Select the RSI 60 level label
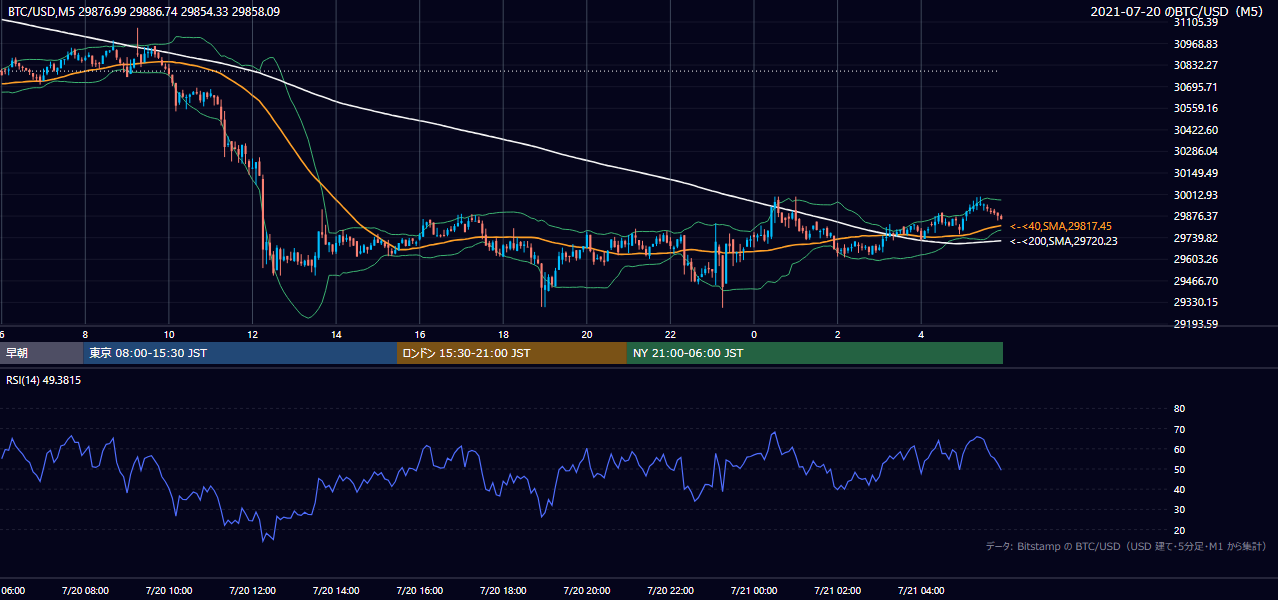1278x600 pixels. point(1179,449)
